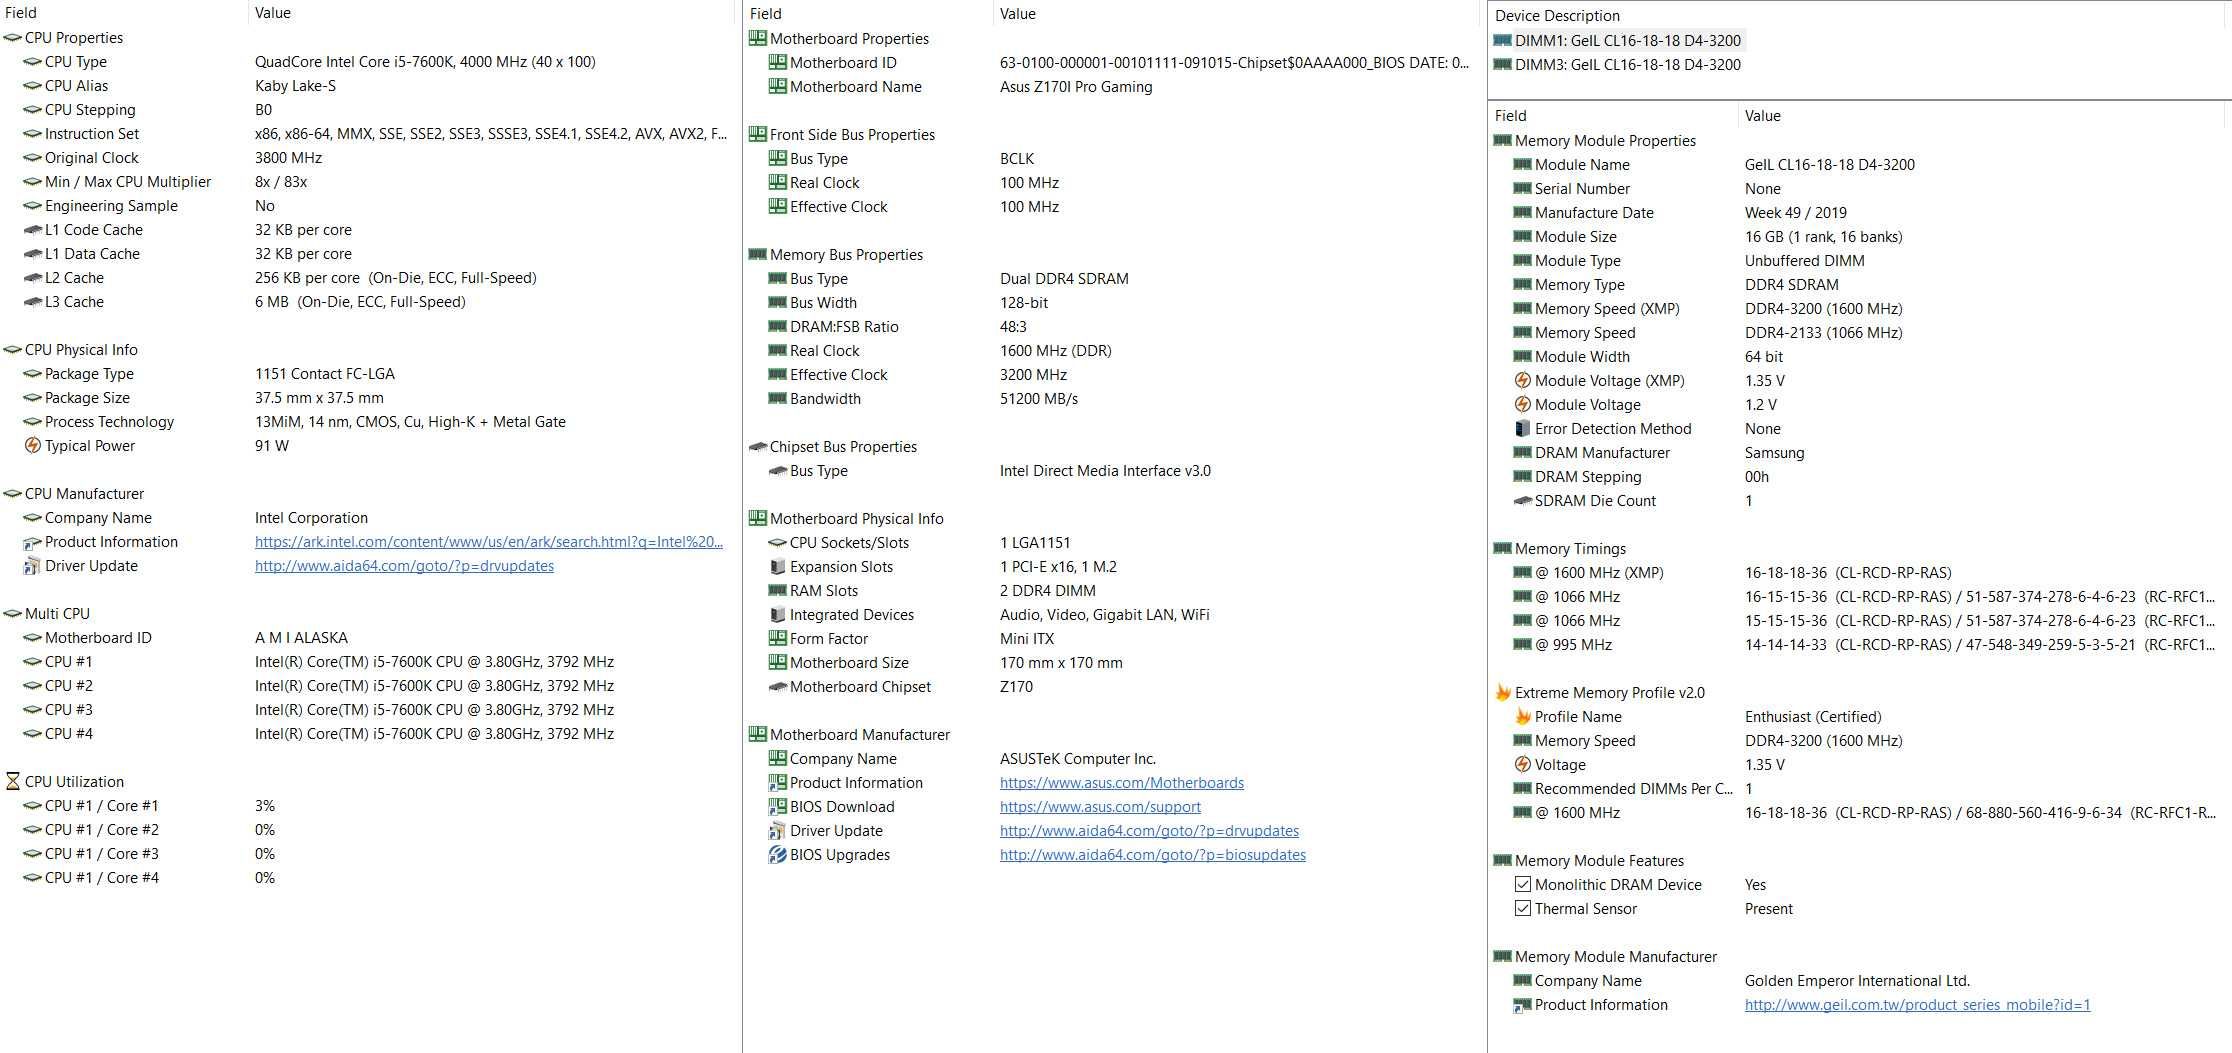
Task: Click the Memory Module Manufacturer icon
Action: tap(1502, 956)
